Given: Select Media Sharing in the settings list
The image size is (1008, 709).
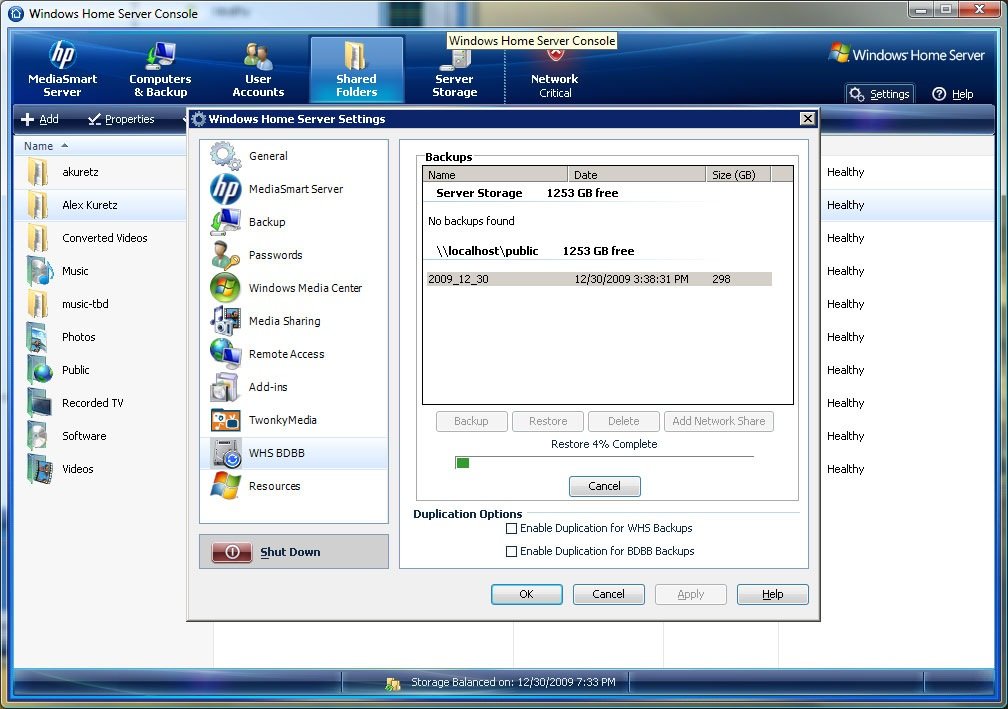Looking at the screenshot, I should [x=294, y=321].
